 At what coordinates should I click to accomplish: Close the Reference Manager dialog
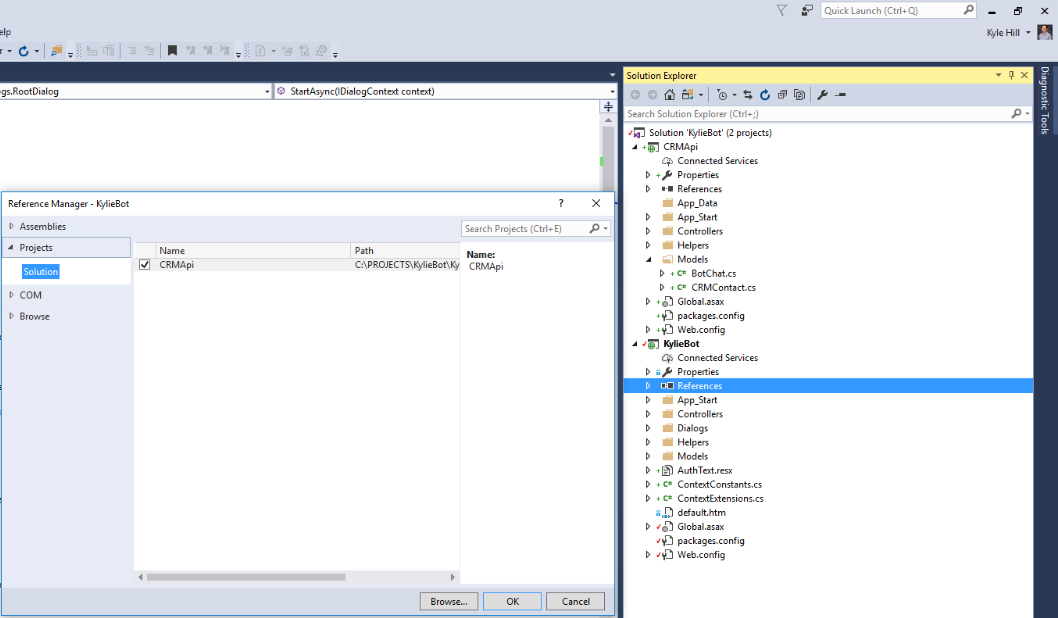pyautogui.click(x=596, y=202)
